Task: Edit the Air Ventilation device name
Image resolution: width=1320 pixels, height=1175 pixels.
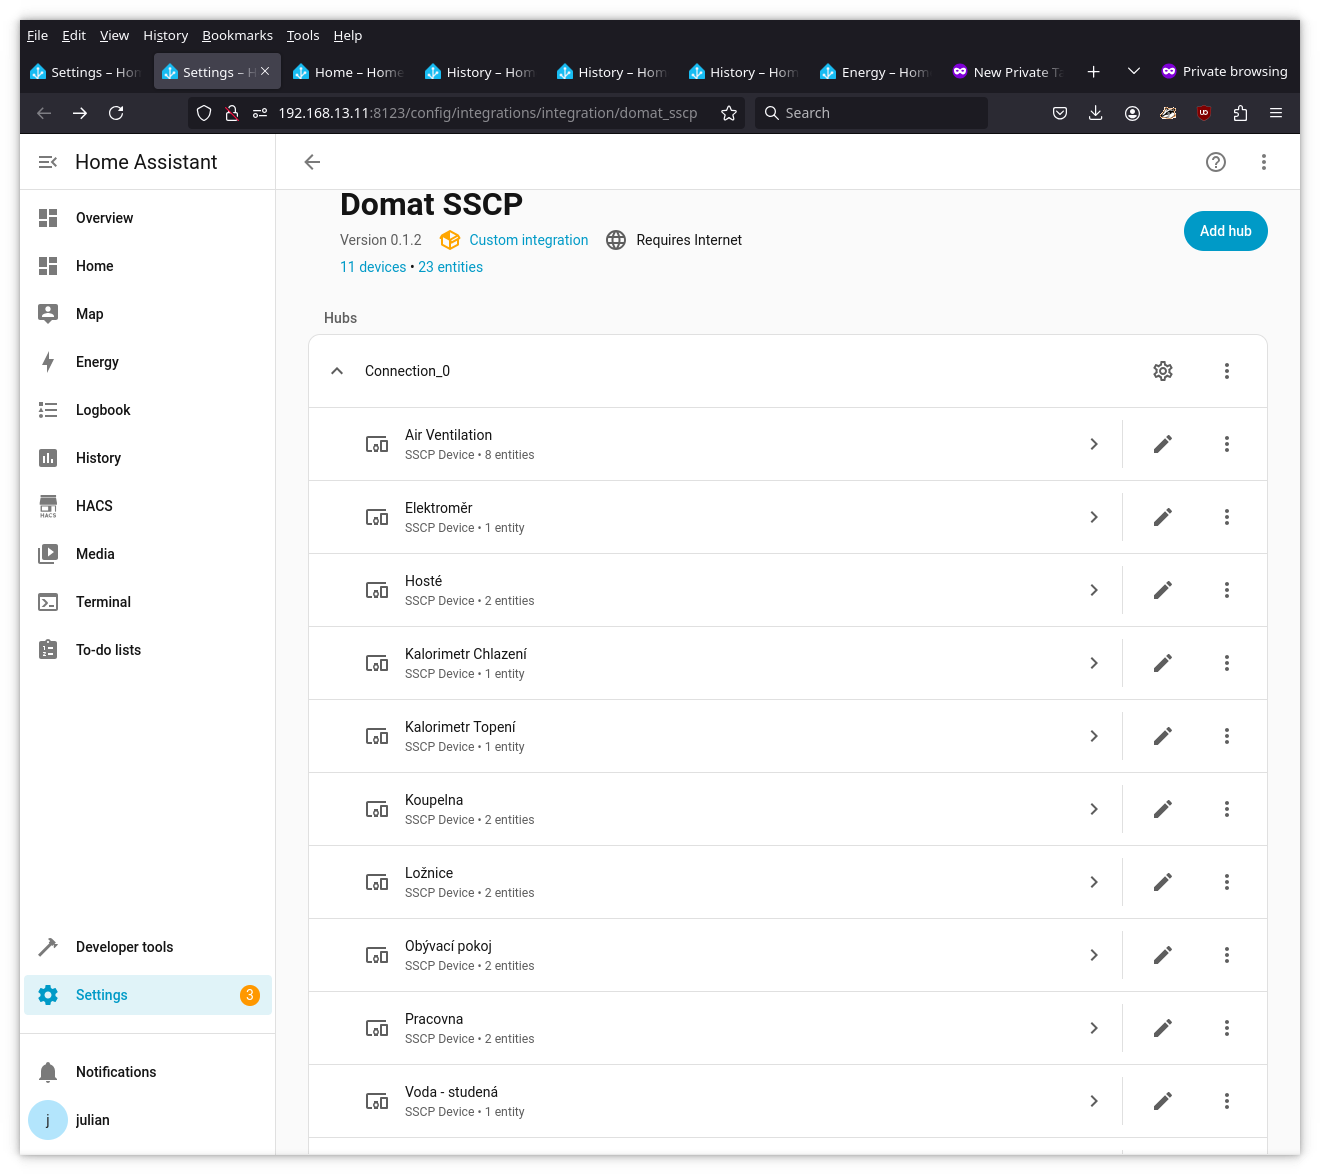Action: pyautogui.click(x=1163, y=444)
